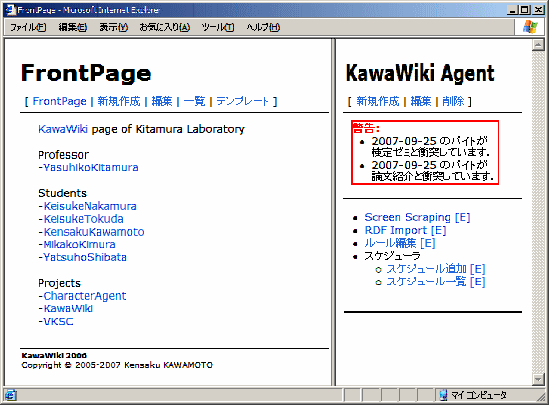Click the scrollbar up arrow

click(x=538, y=45)
